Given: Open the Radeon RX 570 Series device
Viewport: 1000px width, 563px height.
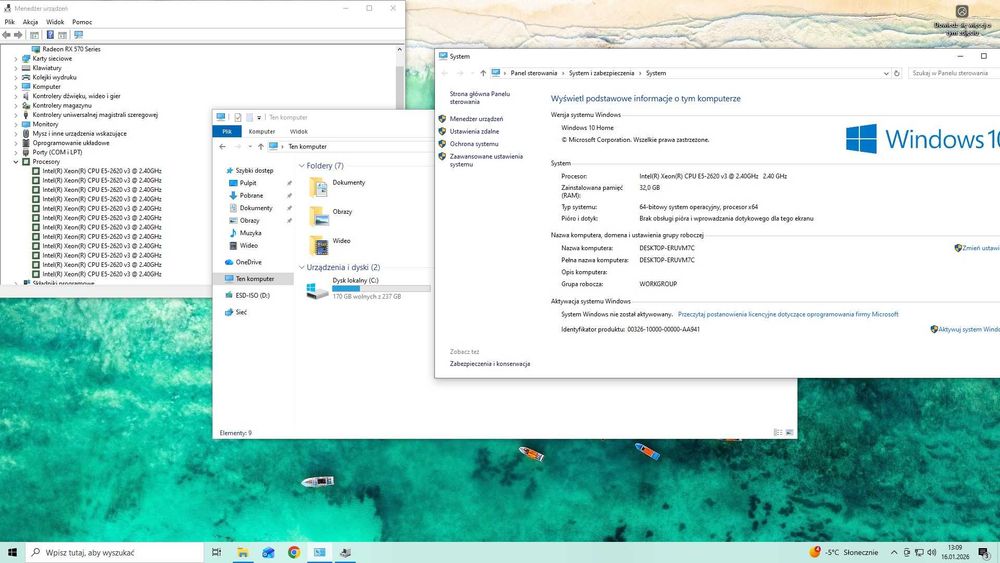Looking at the screenshot, I should (x=71, y=49).
